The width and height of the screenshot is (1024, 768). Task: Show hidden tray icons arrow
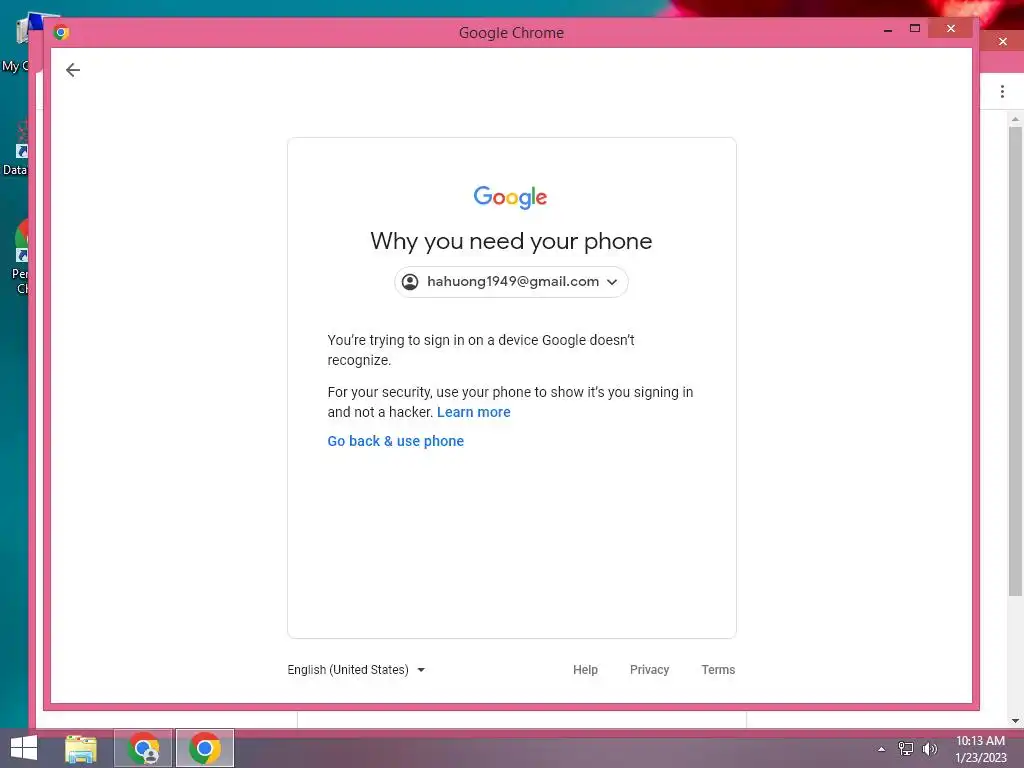[882, 749]
